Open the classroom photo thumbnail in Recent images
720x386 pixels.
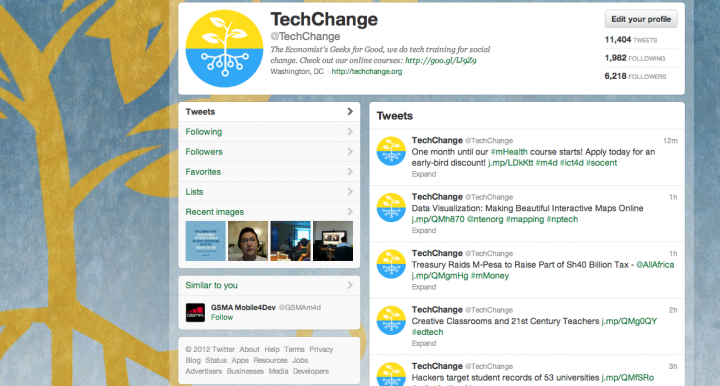point(290,241)
